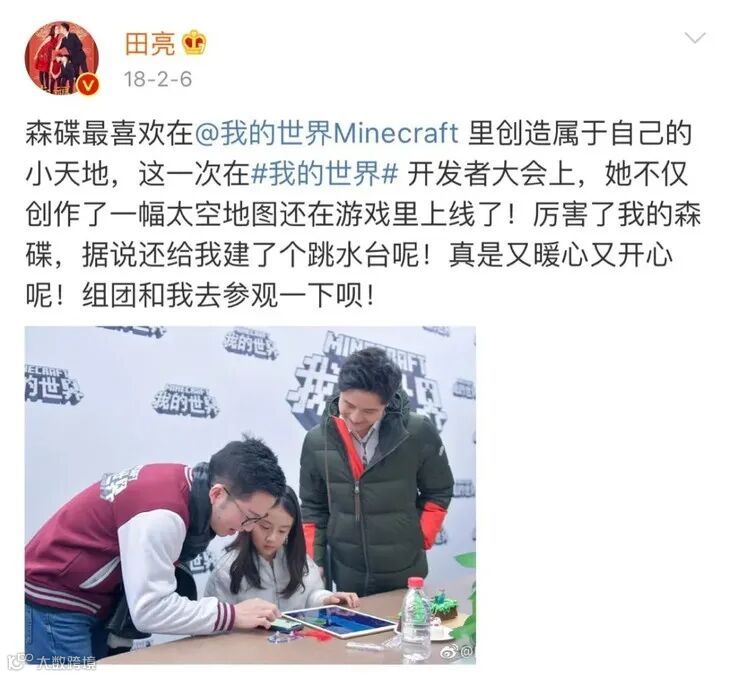Open the attached Minecraft event photo
Screen dimensions: 730x677
point(250,494)
